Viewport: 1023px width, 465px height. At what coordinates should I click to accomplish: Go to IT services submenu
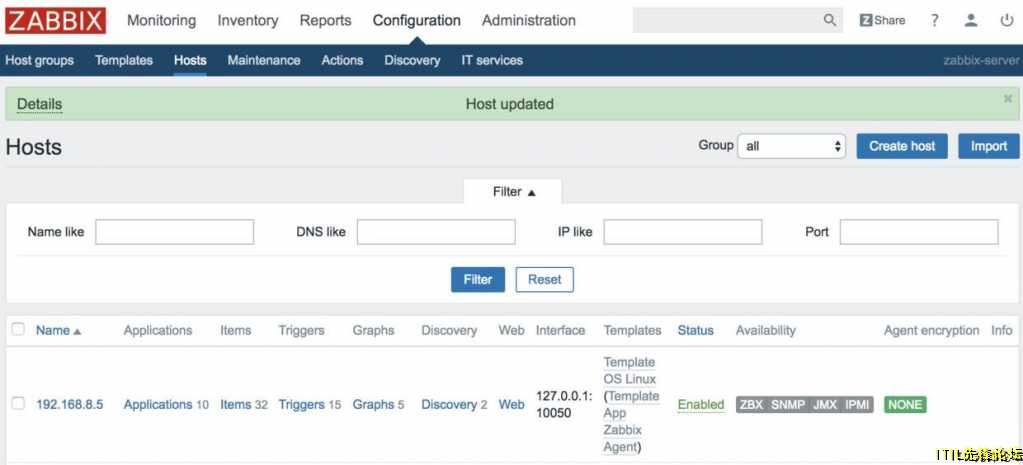492,61
